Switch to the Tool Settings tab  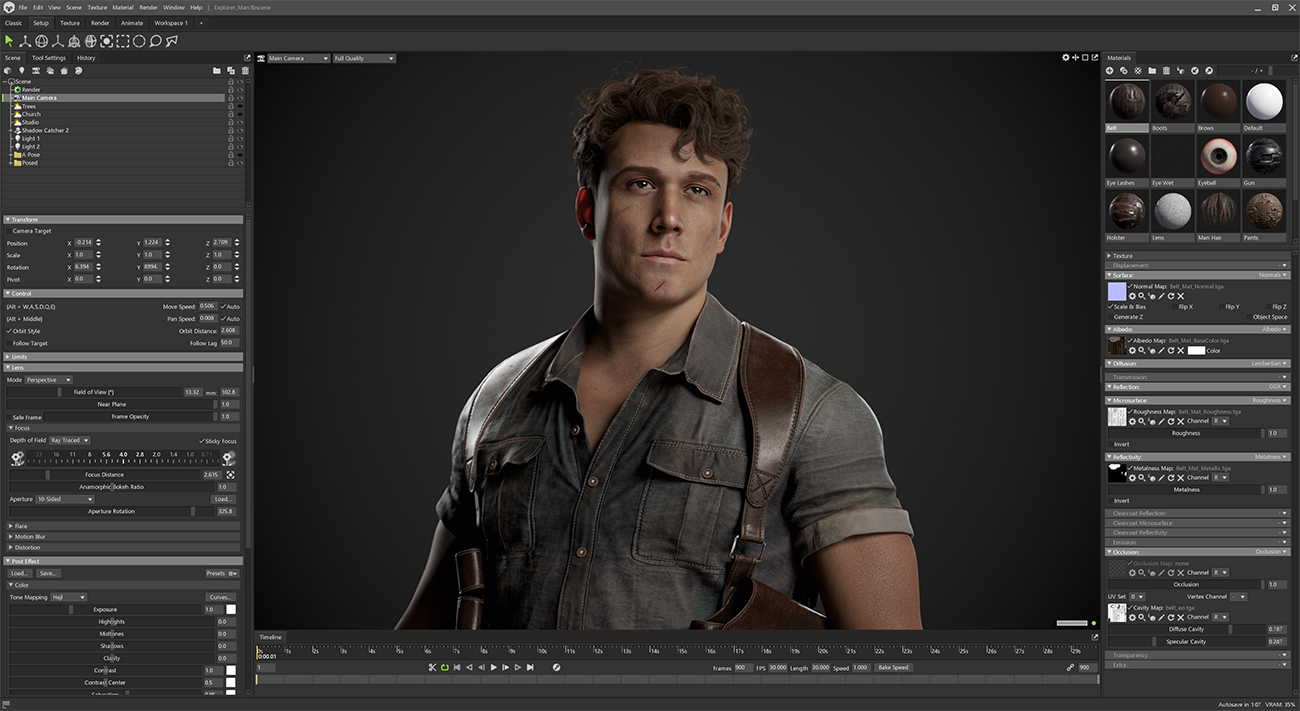pos(49,58)
